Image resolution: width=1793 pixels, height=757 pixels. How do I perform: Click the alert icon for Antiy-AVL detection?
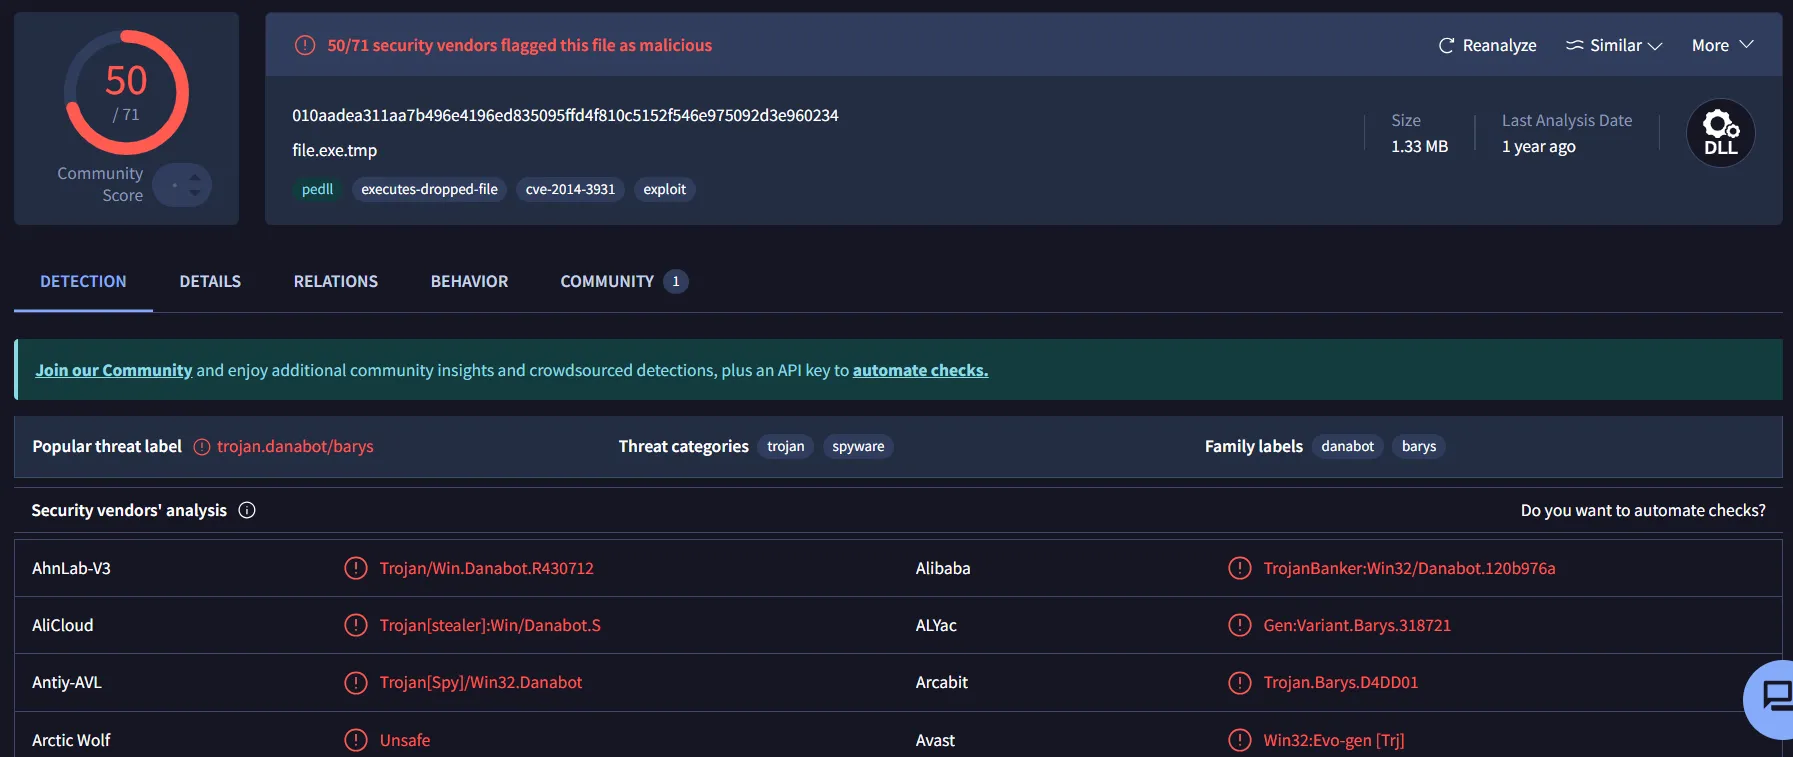pos(355,682)
